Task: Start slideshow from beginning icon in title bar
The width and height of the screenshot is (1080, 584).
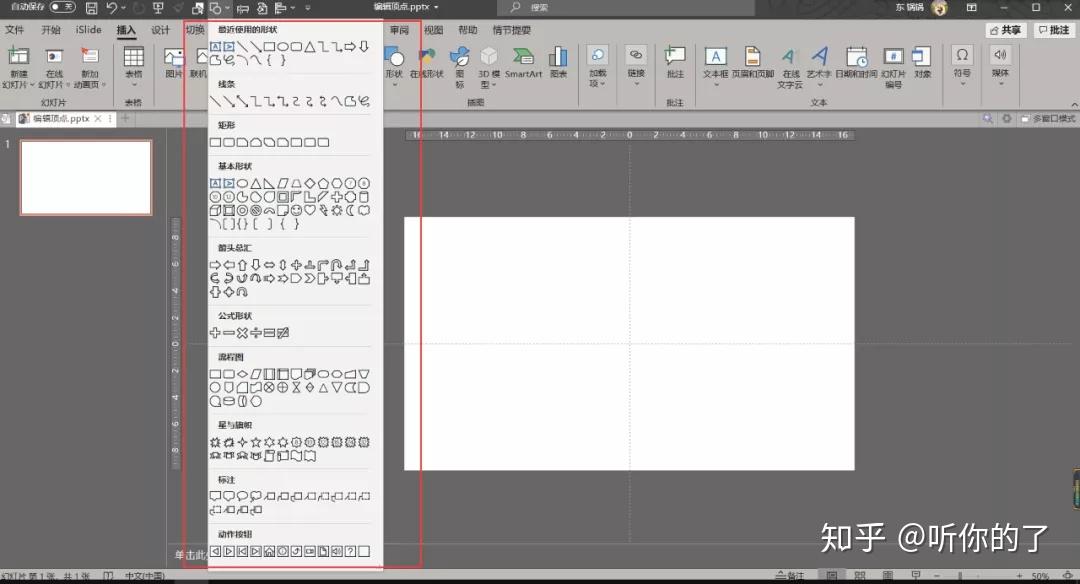Action: 158,8
